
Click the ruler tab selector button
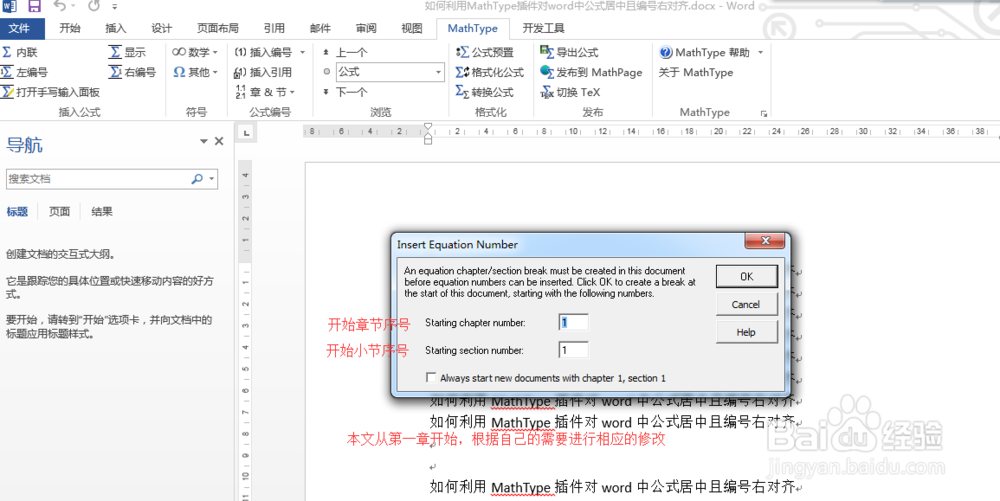click(x=247, y=133)
